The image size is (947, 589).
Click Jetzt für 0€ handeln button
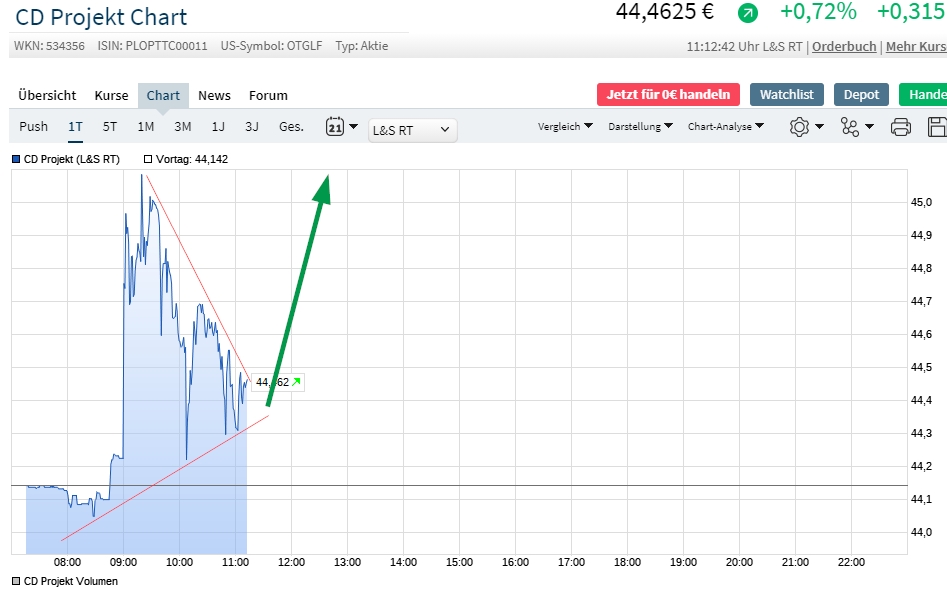click(x=668, y=95)
